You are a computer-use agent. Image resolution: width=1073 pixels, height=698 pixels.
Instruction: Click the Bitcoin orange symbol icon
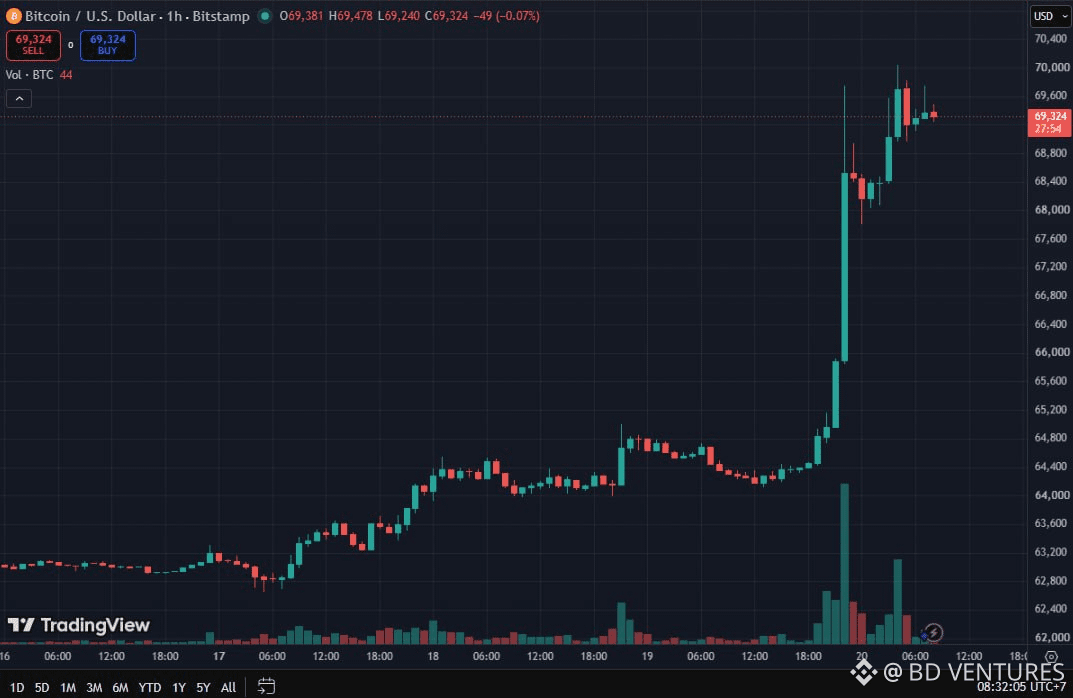14,16
